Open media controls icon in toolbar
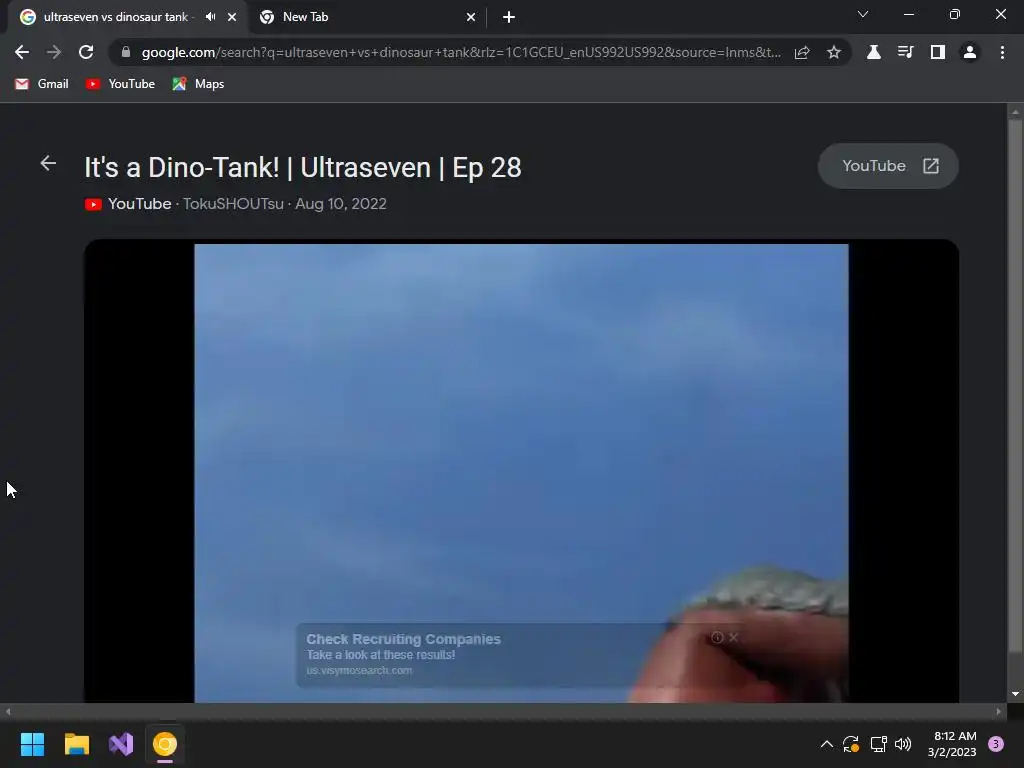Viewport: 1024px width, 768px height. 906,52
